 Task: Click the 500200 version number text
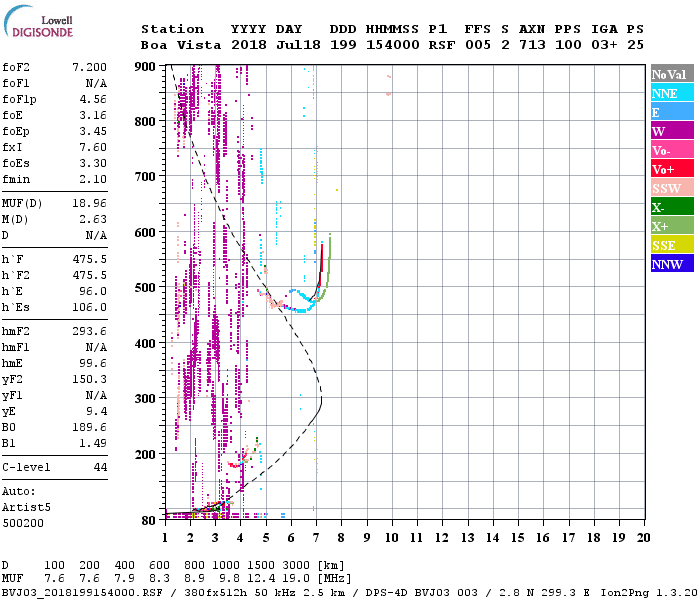23,523
